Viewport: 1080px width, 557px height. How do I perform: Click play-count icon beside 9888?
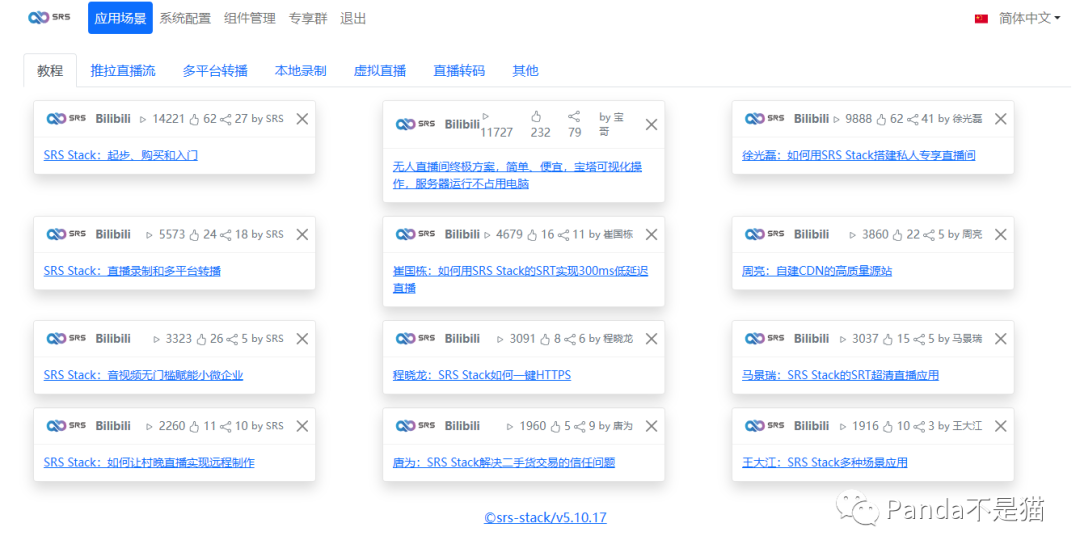click(x=837, y=119)
